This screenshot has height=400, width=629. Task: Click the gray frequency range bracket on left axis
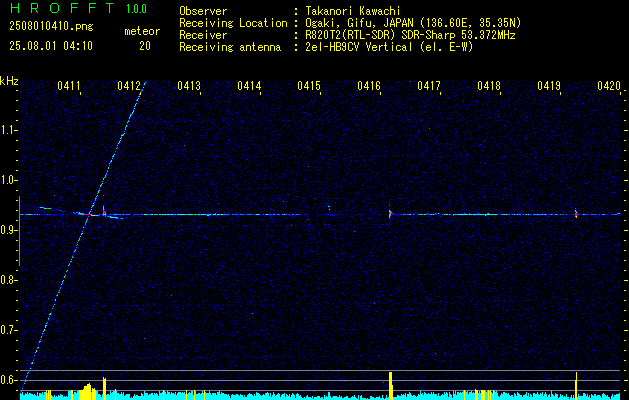[19, 231]
